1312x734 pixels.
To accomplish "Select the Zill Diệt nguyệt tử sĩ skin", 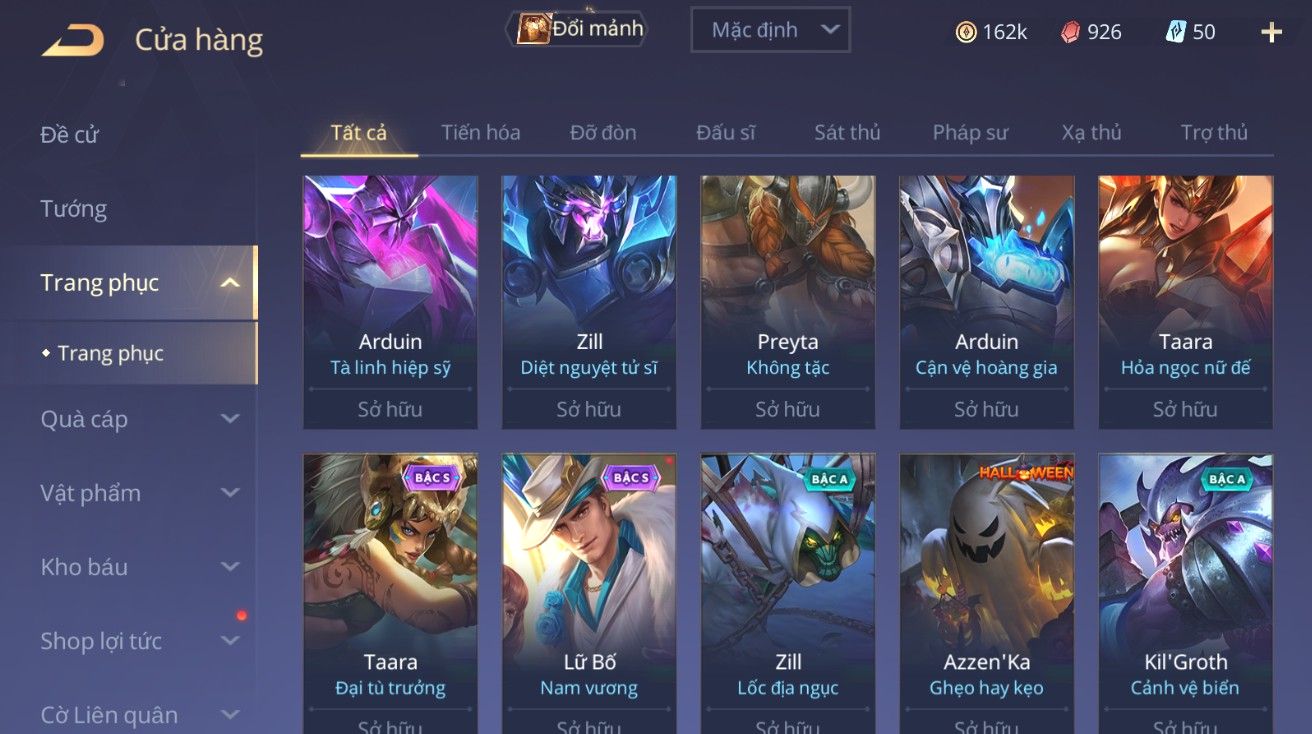I will click(x=589, y=302).
